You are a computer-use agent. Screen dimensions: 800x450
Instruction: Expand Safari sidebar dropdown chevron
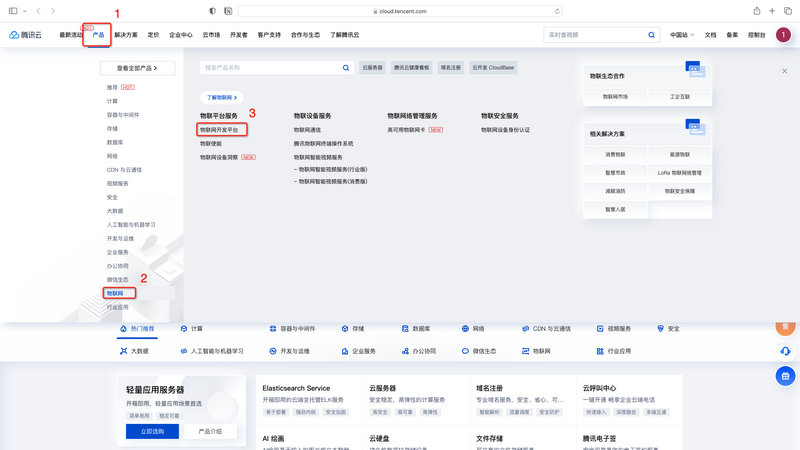pyautogui.click(x=24, y=11)
